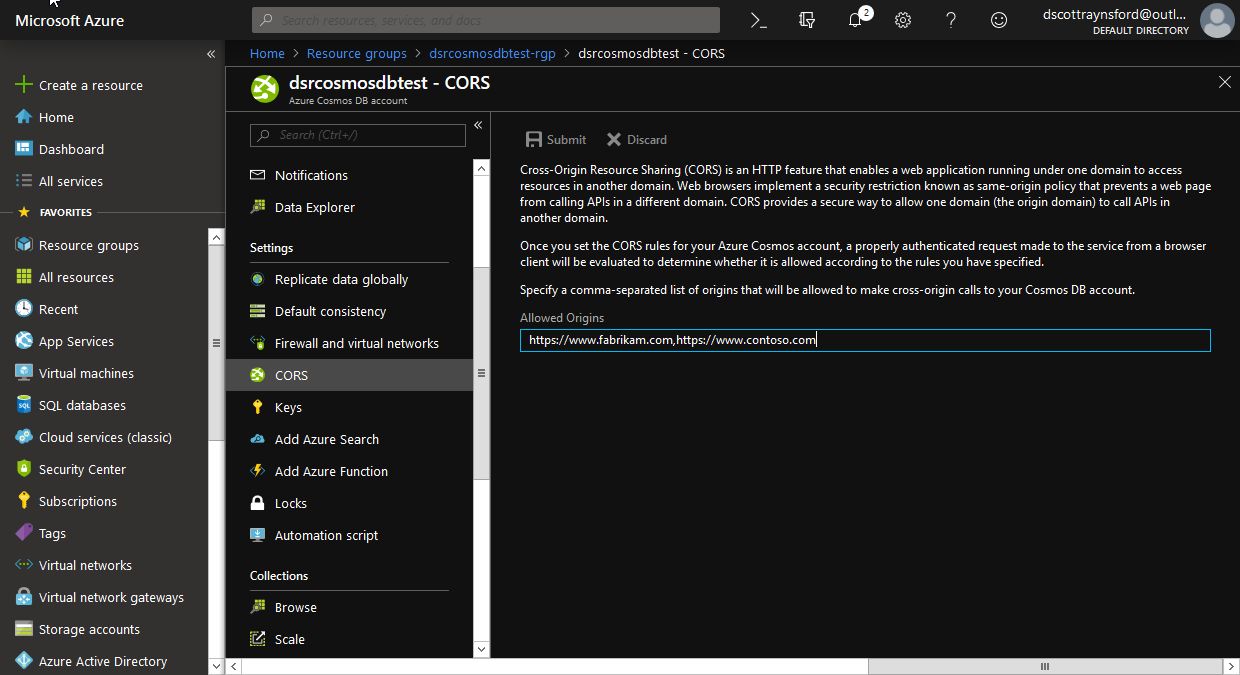
Task: Focus the resource menu search box
Action: click(358, 135)
